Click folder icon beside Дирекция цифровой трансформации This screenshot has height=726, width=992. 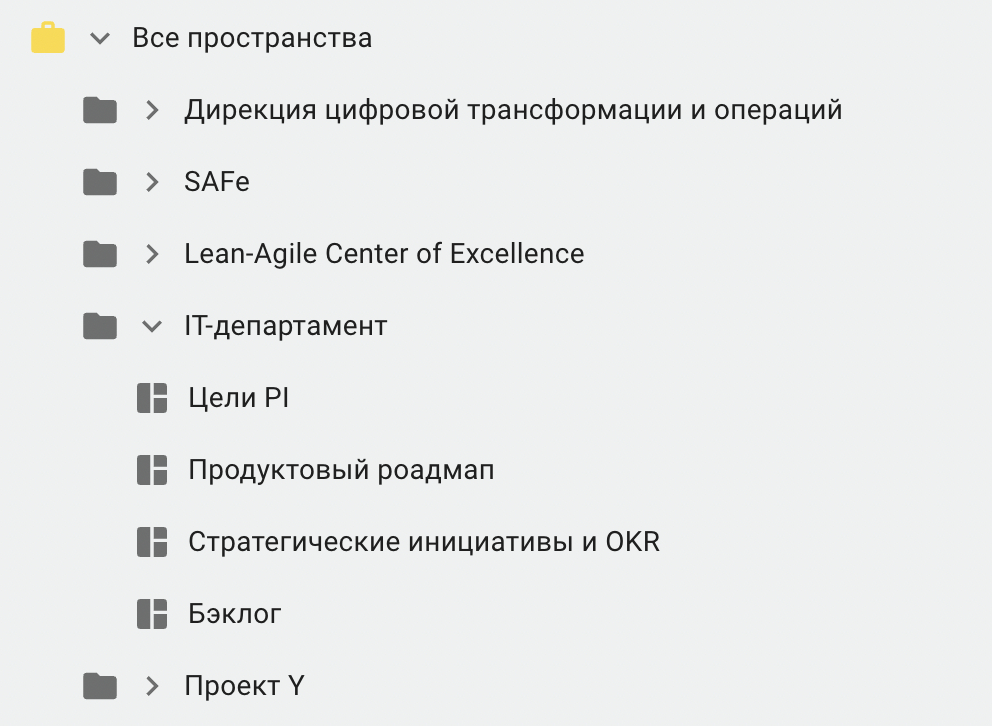pyautogui.click(x=100, y=110)
